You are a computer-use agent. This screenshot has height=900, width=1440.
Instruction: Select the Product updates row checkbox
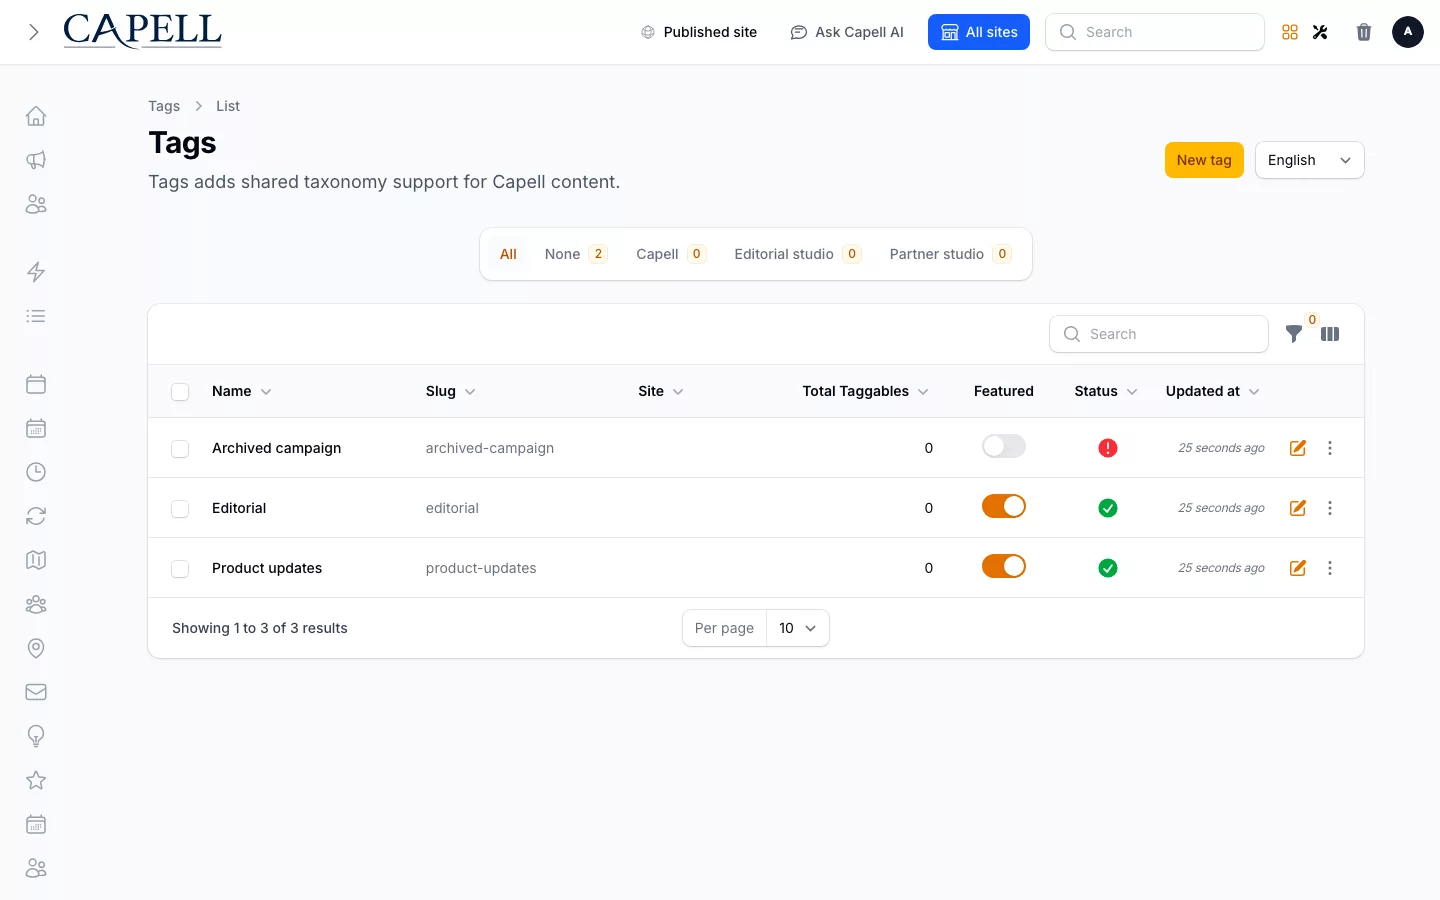coord(180,569)
